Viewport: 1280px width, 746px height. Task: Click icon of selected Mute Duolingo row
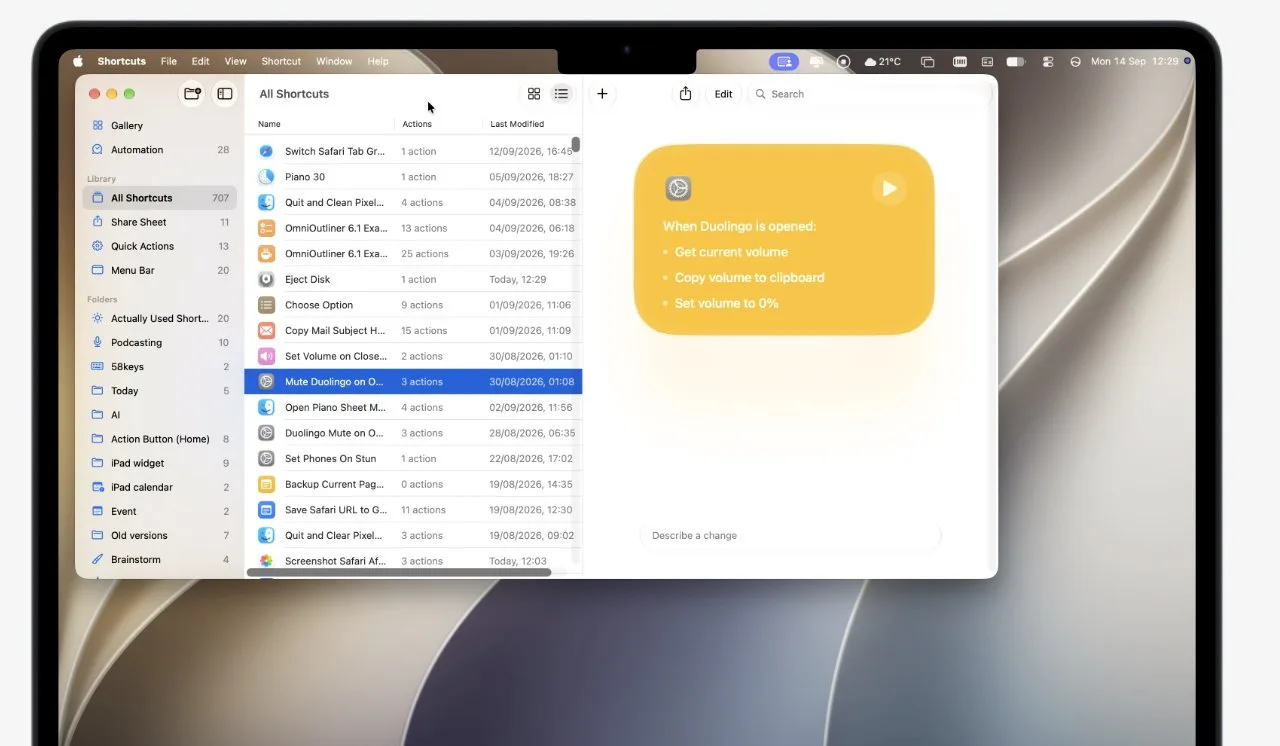click(266, 382)
